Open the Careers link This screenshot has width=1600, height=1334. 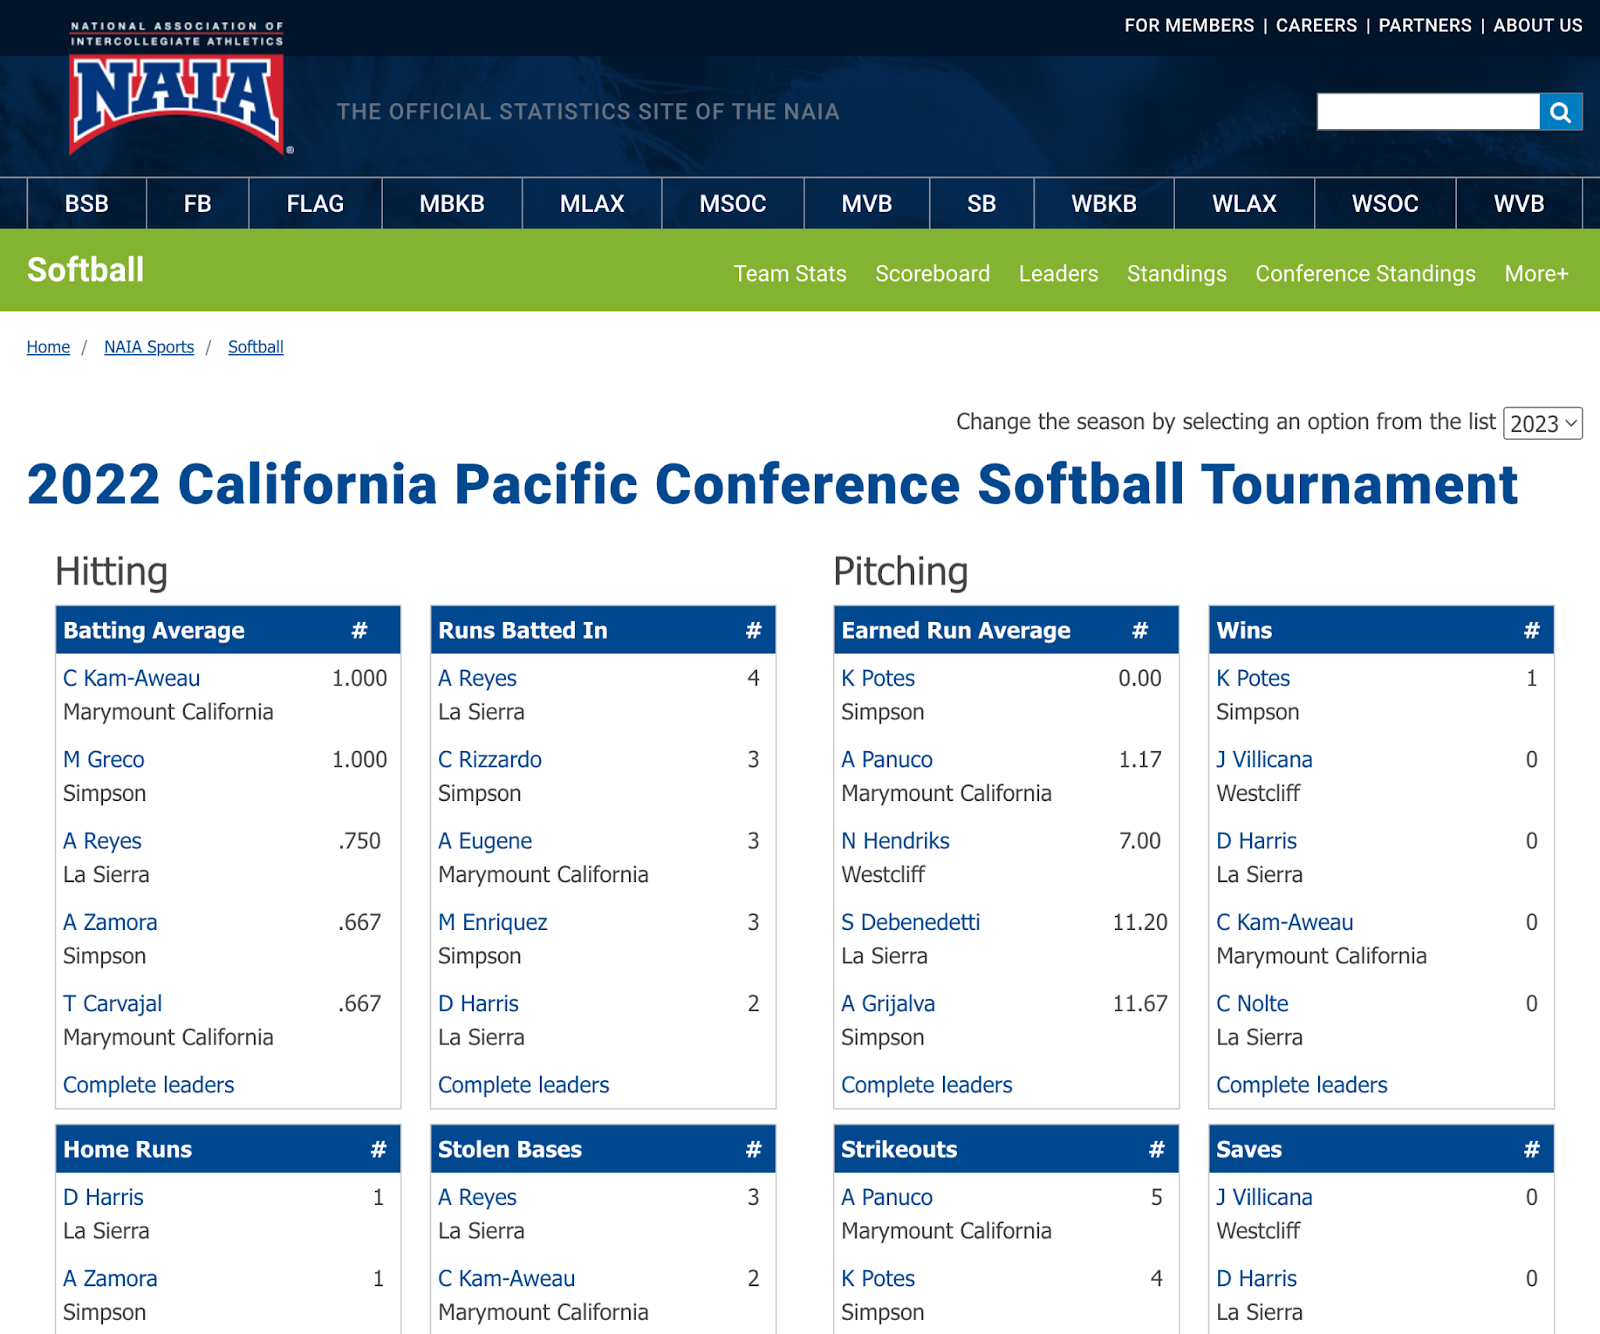point(1316,26)
